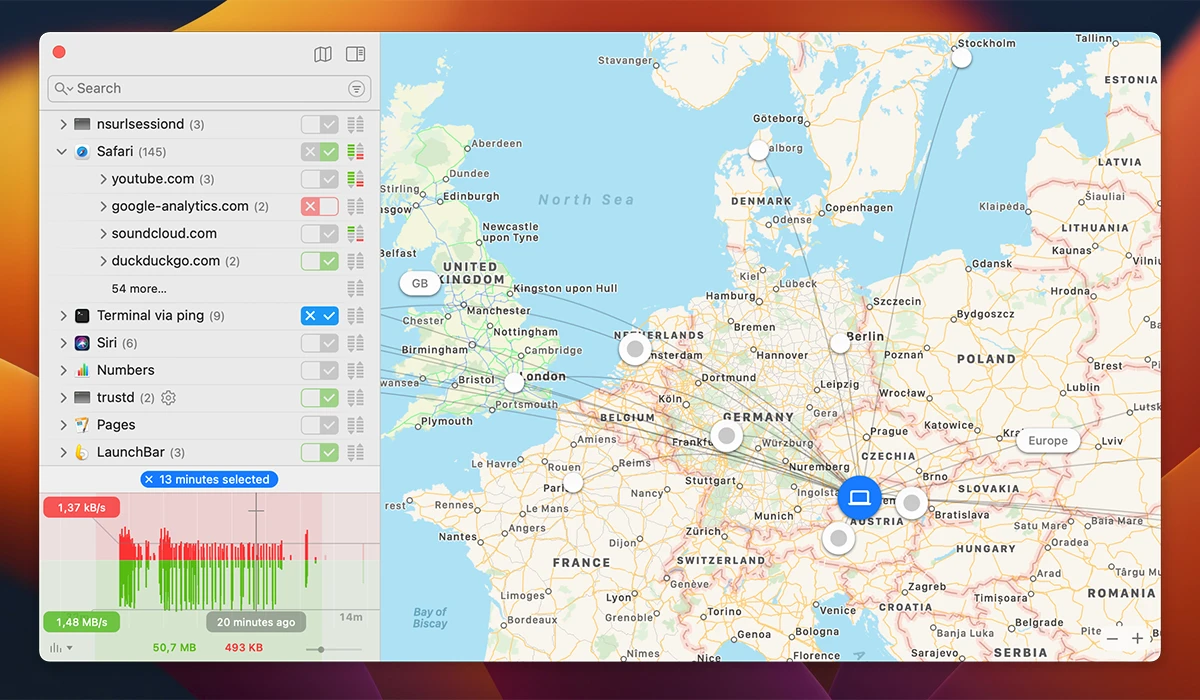Click the map zoom slider at bottom right
This screenshot has width=1200, height=700.
[x=1125, y=638]
